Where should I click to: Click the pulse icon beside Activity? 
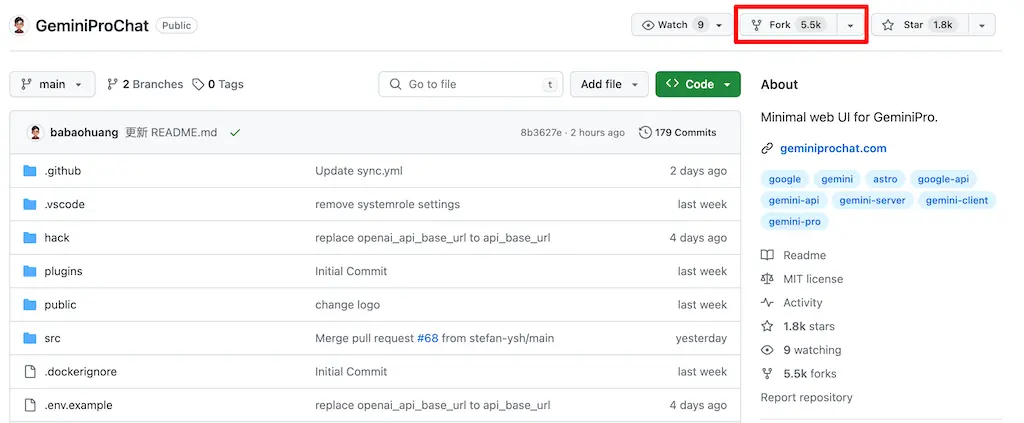767,303
